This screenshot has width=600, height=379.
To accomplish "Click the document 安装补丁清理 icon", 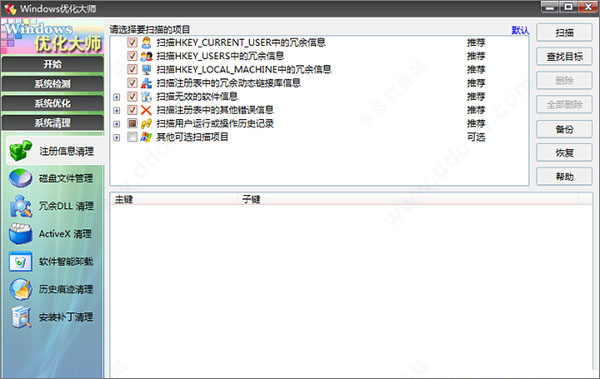I will coord(21,317).
